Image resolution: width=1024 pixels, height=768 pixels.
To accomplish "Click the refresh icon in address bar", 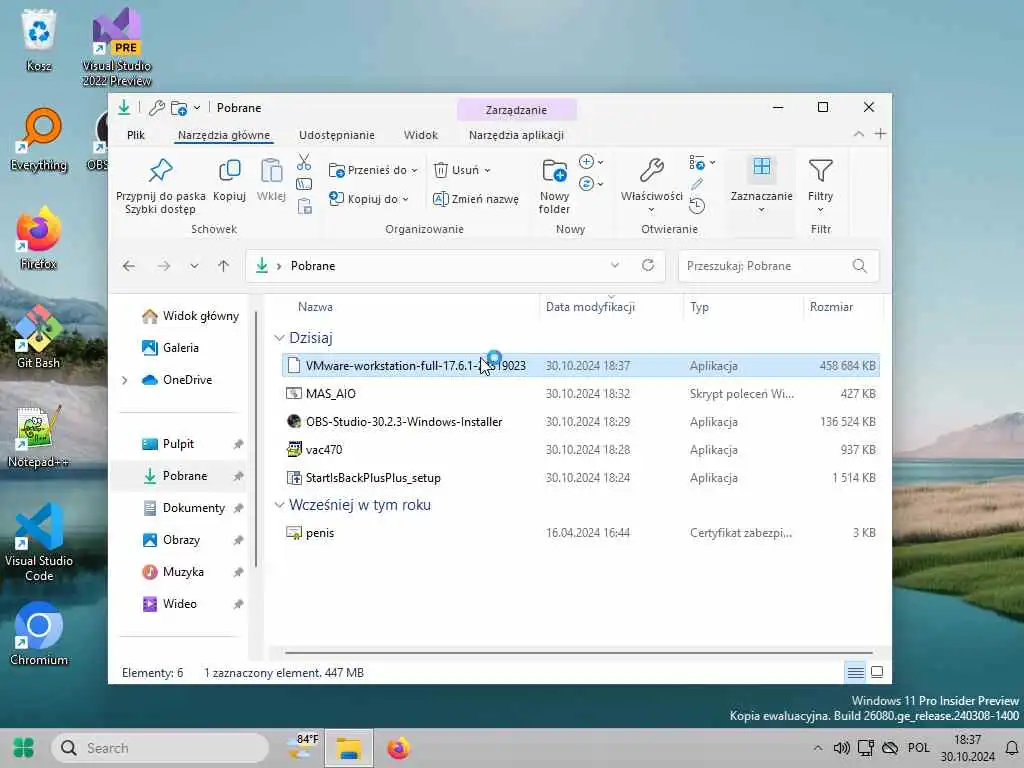I will point(648,265).
